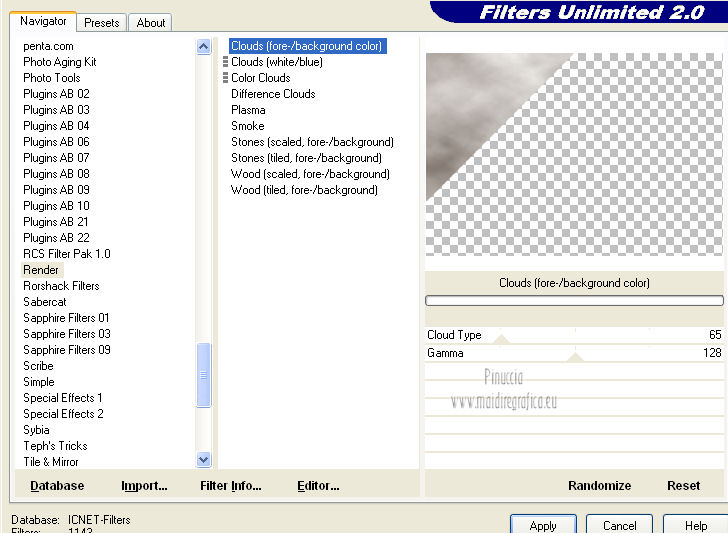
Task: Open Help for Filters Unlimited
Action: [696, 525]
